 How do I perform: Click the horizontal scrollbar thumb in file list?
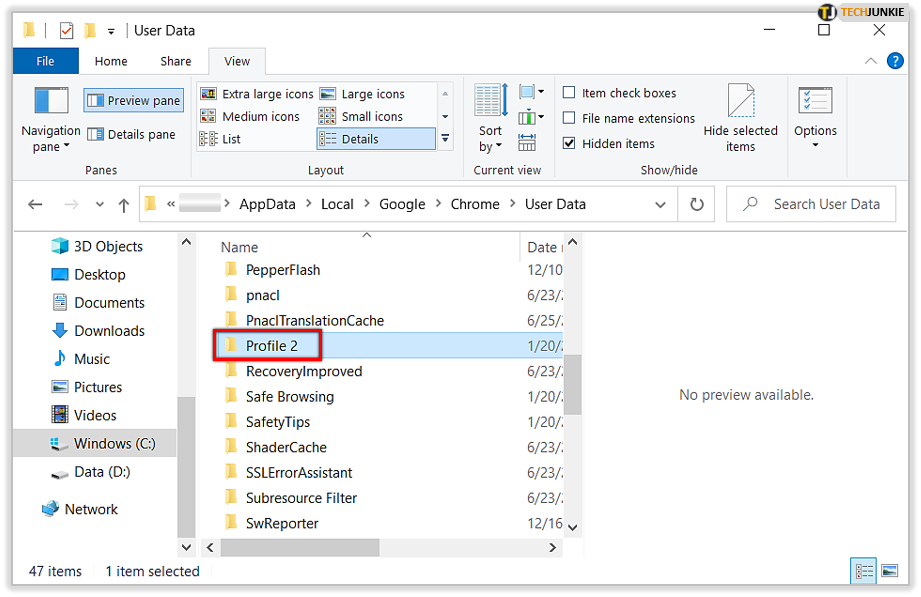[300, 548]
